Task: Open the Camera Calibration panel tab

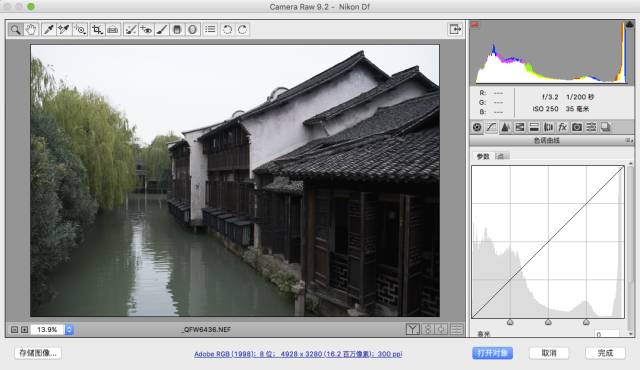Action: point(577,127)
